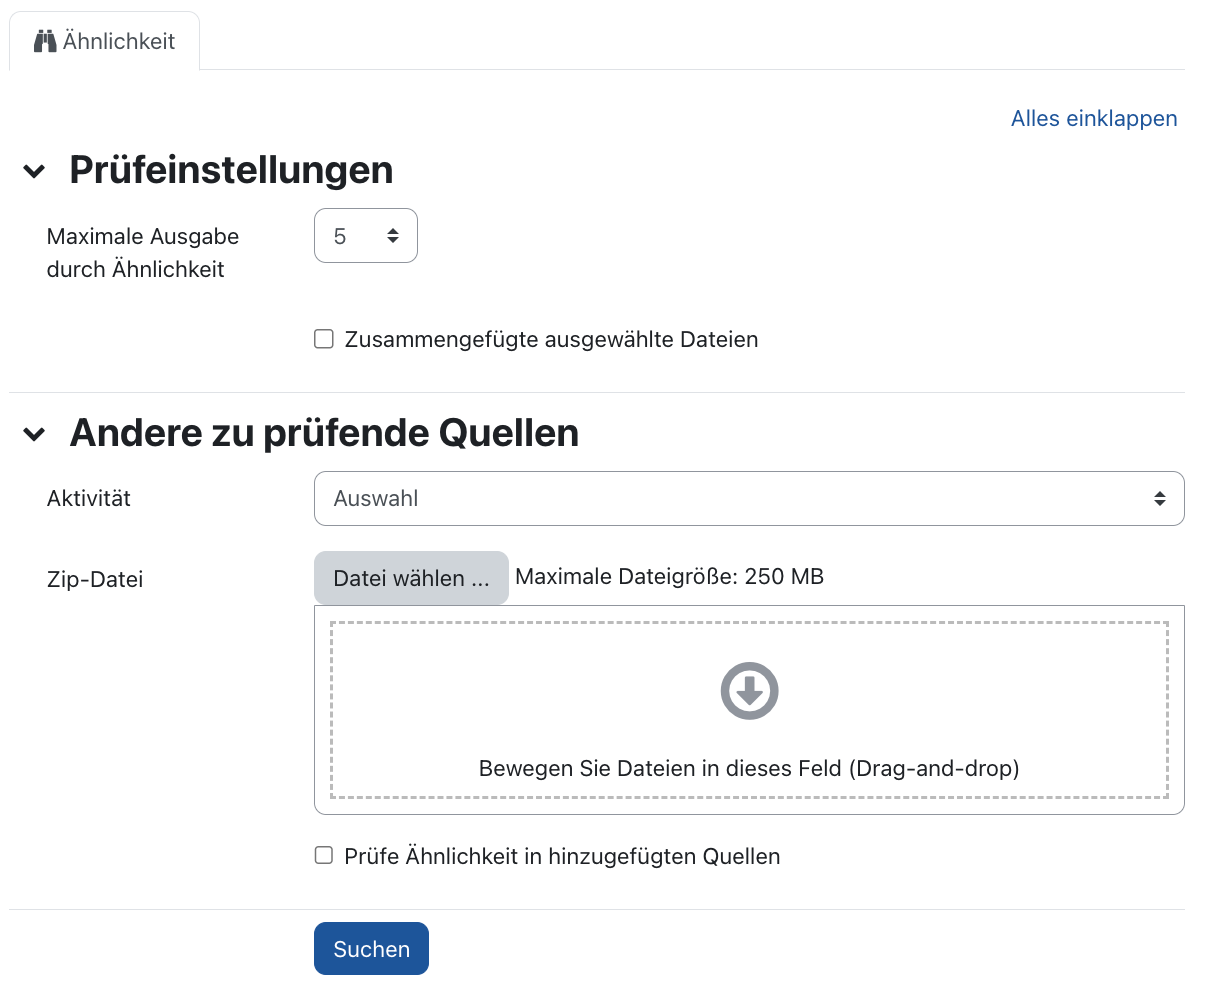Click the Alles einklappen link

coord(1093,118)
